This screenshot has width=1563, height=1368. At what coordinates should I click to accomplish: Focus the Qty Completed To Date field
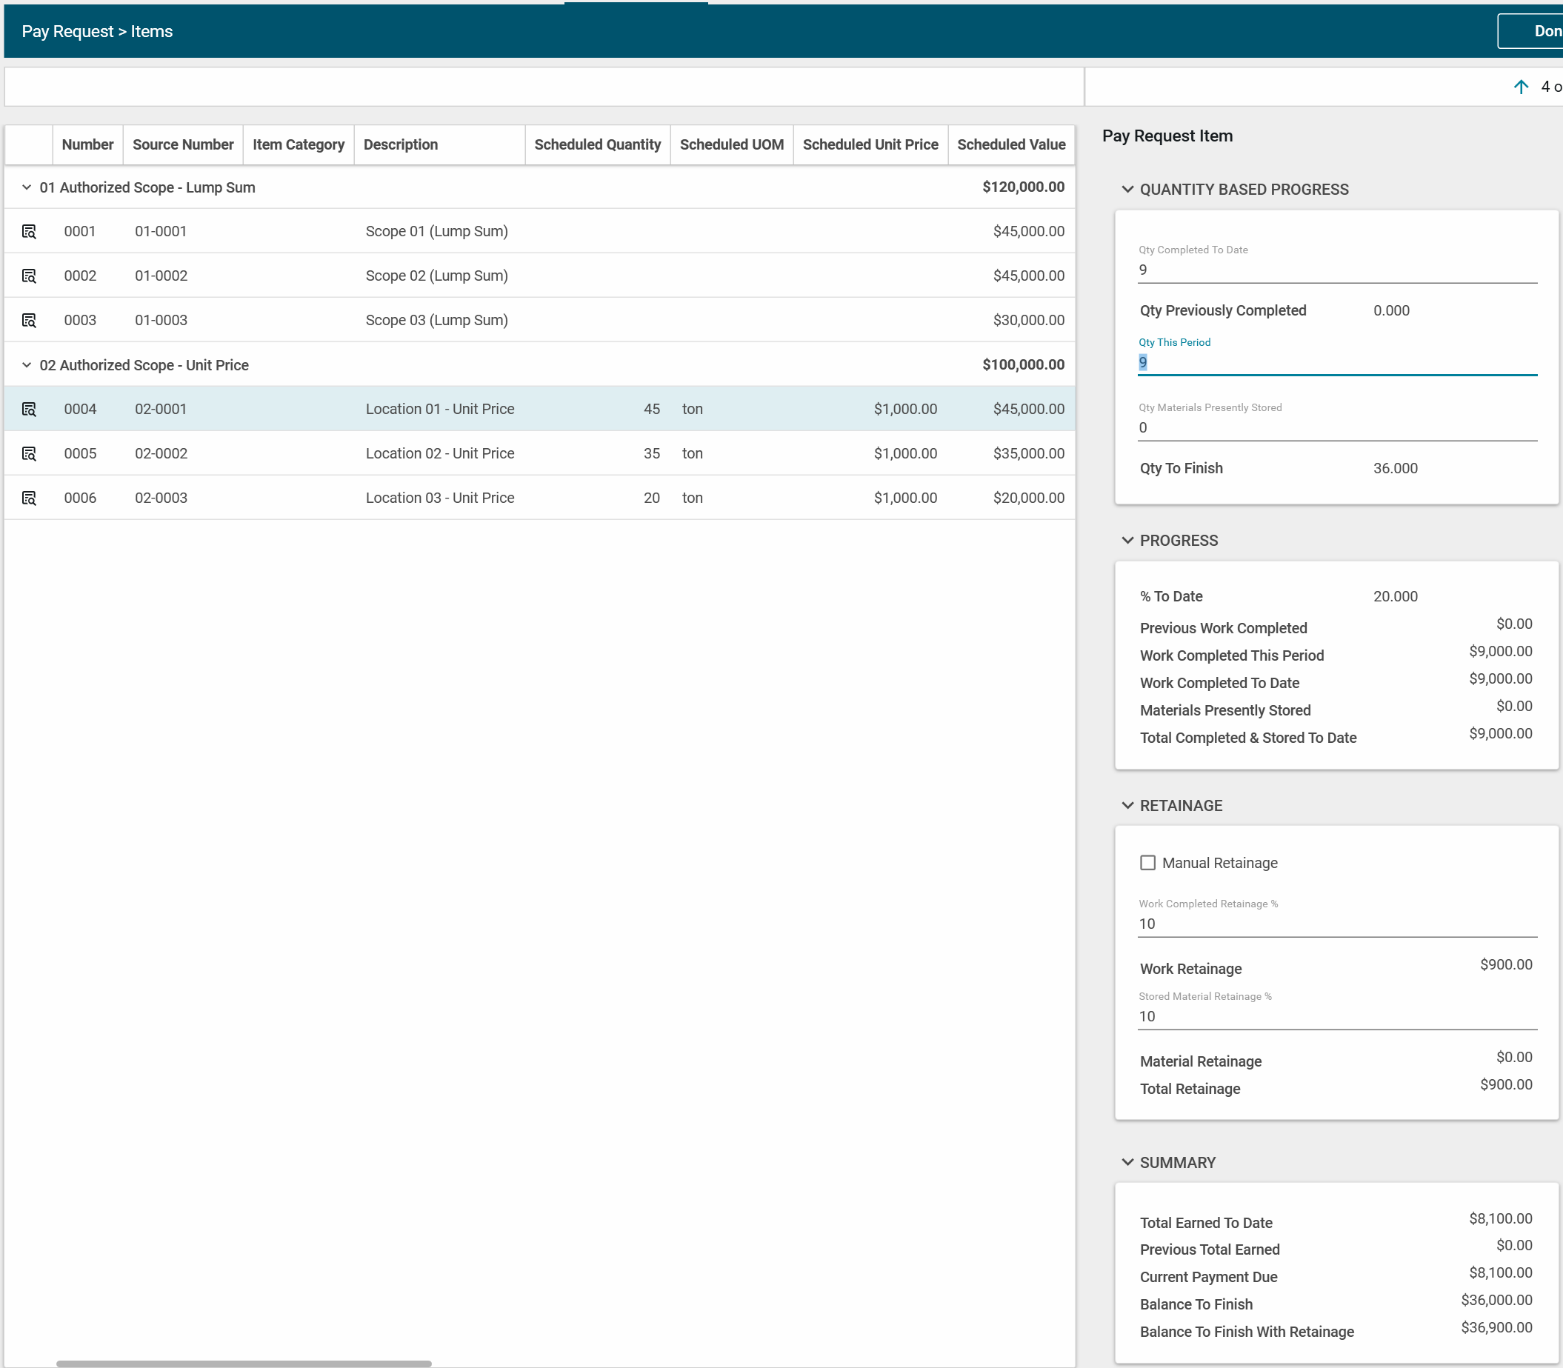click(1336, 270)
